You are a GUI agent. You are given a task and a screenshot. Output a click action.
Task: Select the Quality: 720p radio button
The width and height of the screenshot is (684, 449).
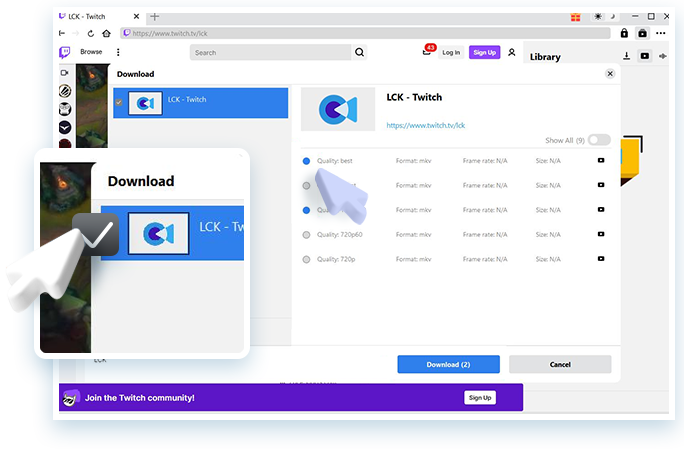pyautogui.click(x=306, y=259)
